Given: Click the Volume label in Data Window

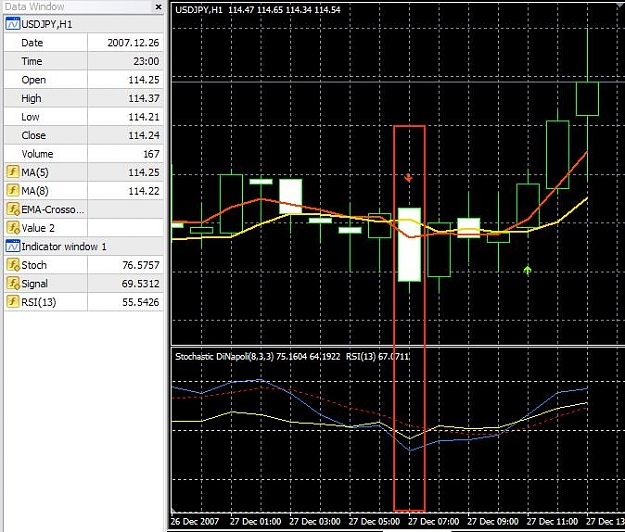Looking at the screenshot, I should pyautogui.click(x=37, y=154).
